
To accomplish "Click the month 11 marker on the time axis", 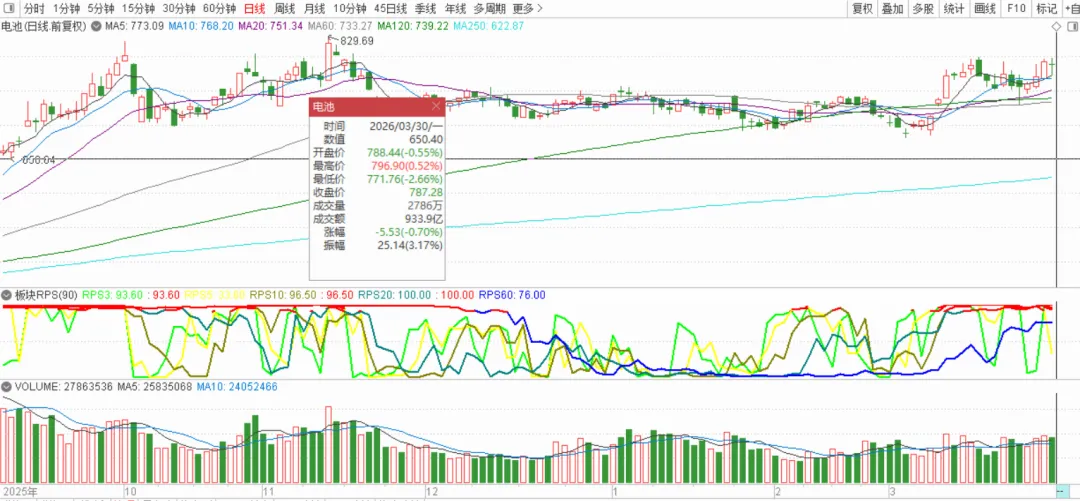I will pyautogui.click(x=271, y=491).
